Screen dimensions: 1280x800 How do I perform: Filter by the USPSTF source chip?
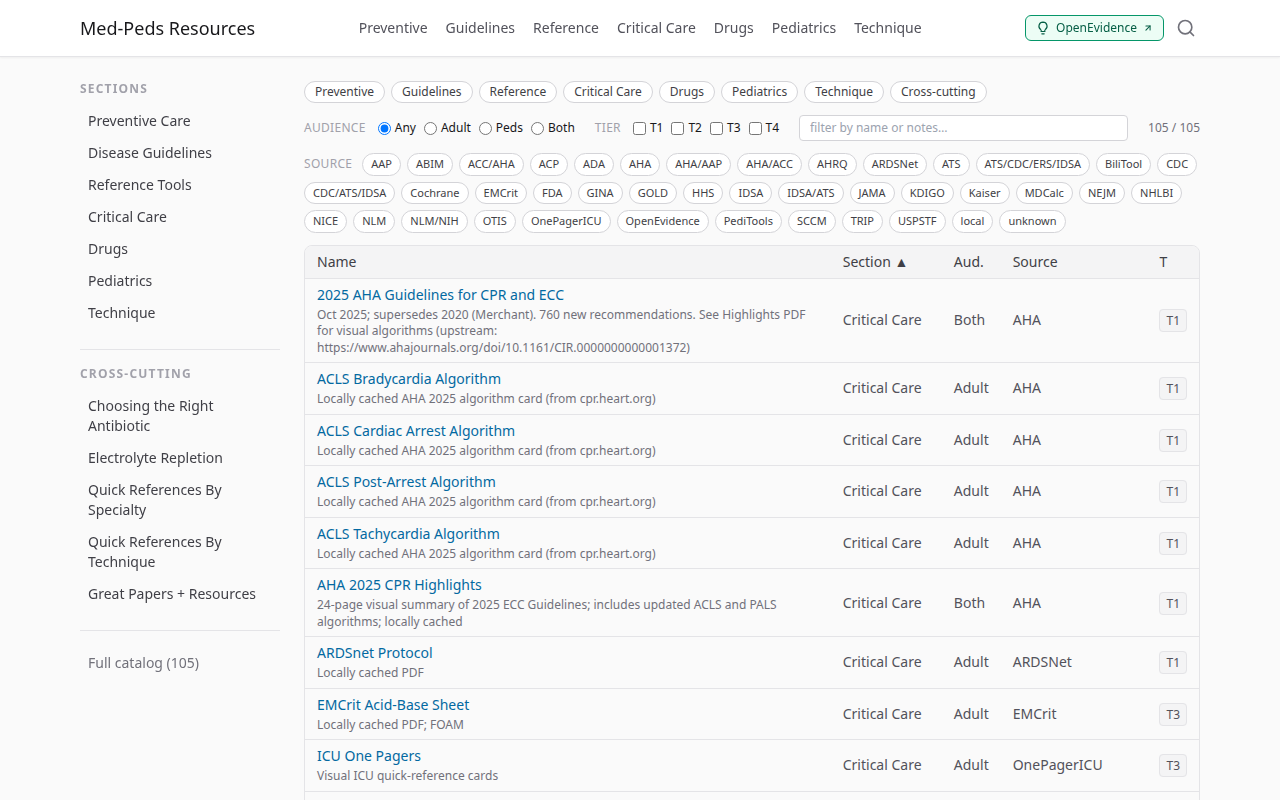917,221
